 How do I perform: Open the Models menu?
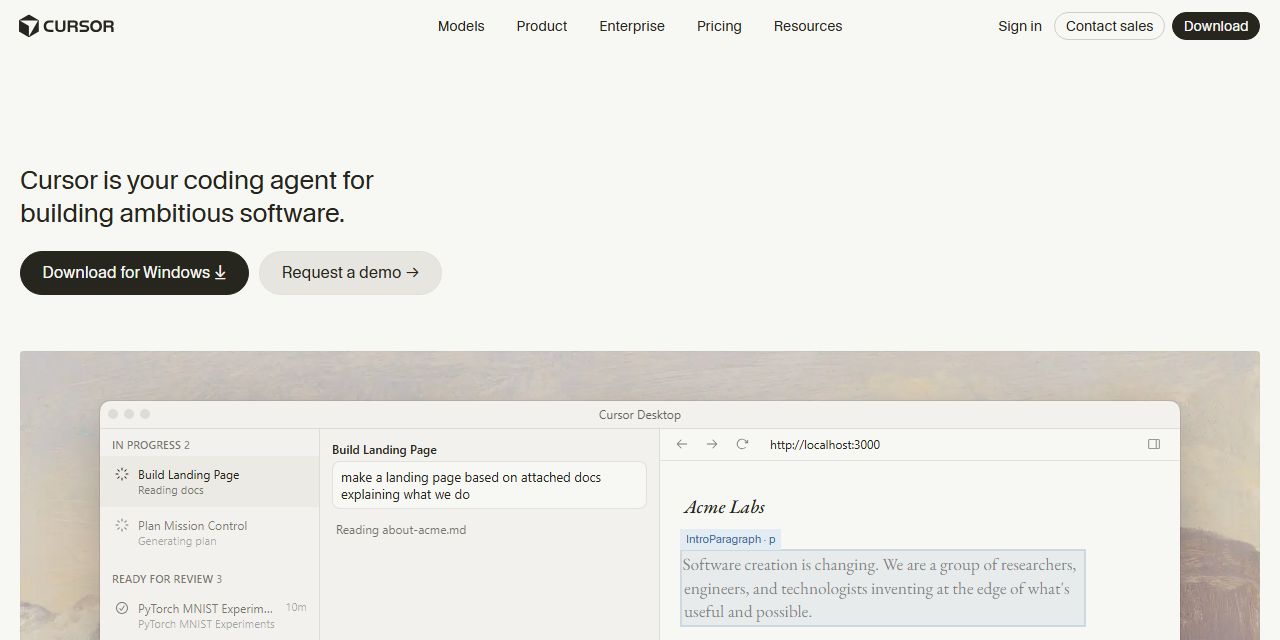pos(461,26)
